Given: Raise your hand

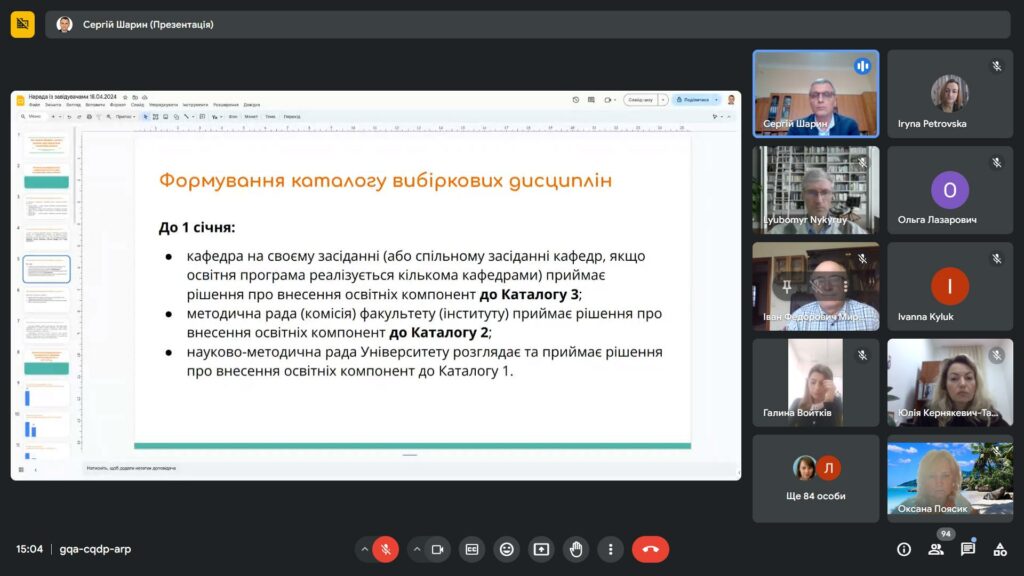Looking at the screenshot, I should click(x=576, y=549).
